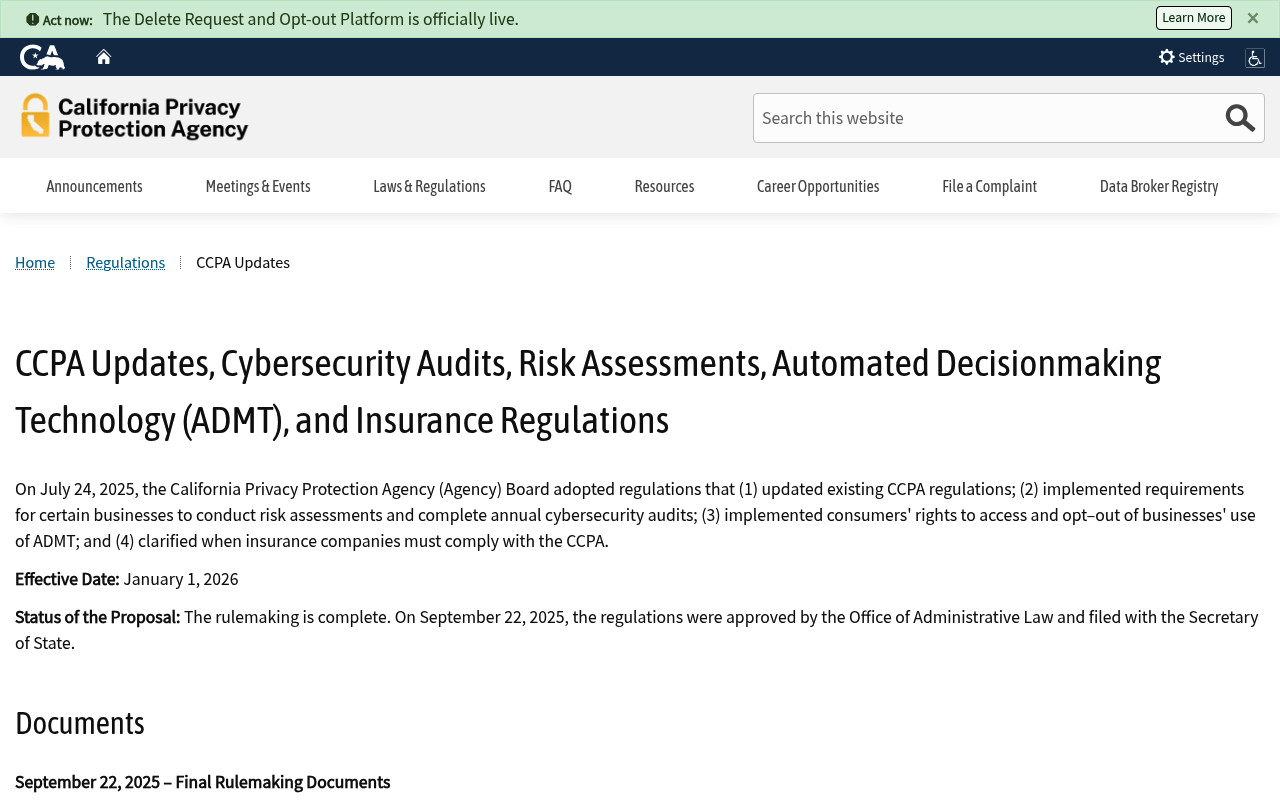The height and width of the screenshot is (800, 1280).
Task: Open Settings gear in top bar
Action: pos(1191,57)
